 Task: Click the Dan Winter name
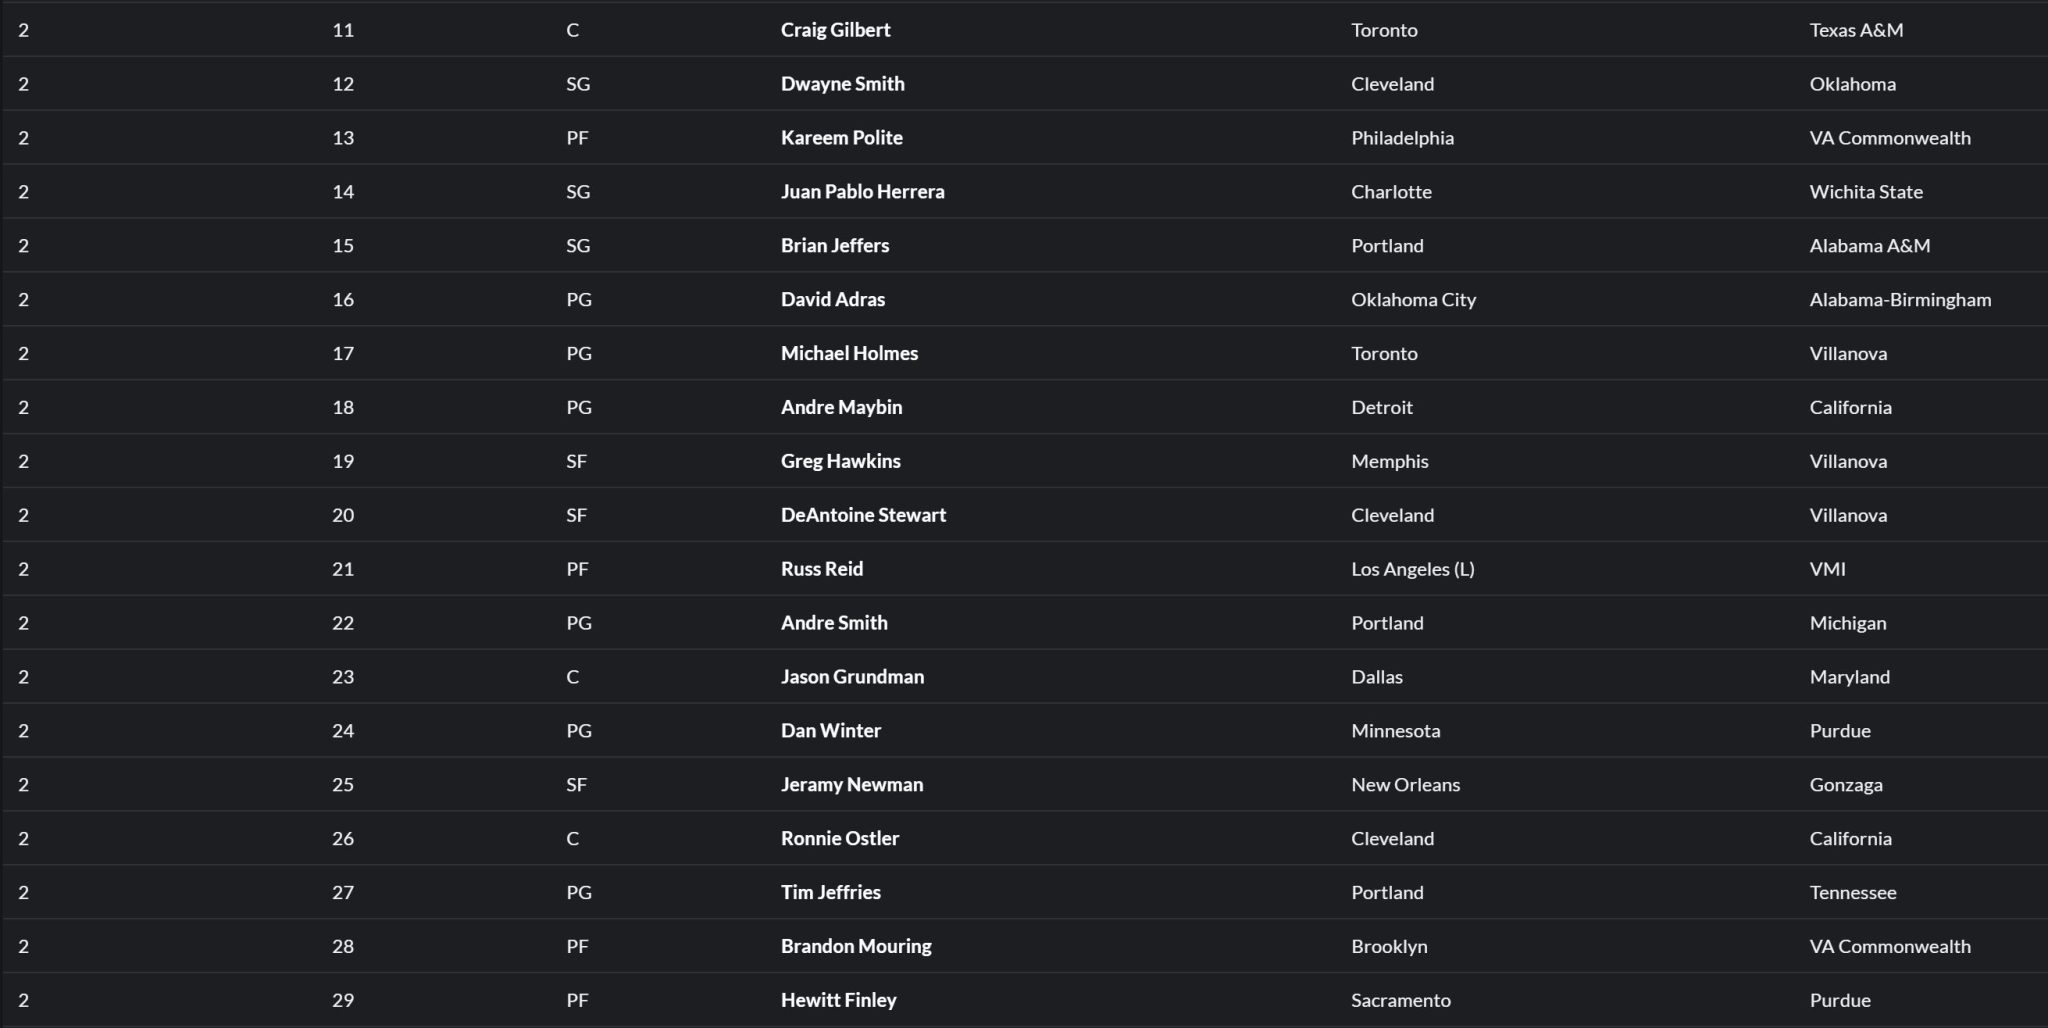tap(830, 732)
